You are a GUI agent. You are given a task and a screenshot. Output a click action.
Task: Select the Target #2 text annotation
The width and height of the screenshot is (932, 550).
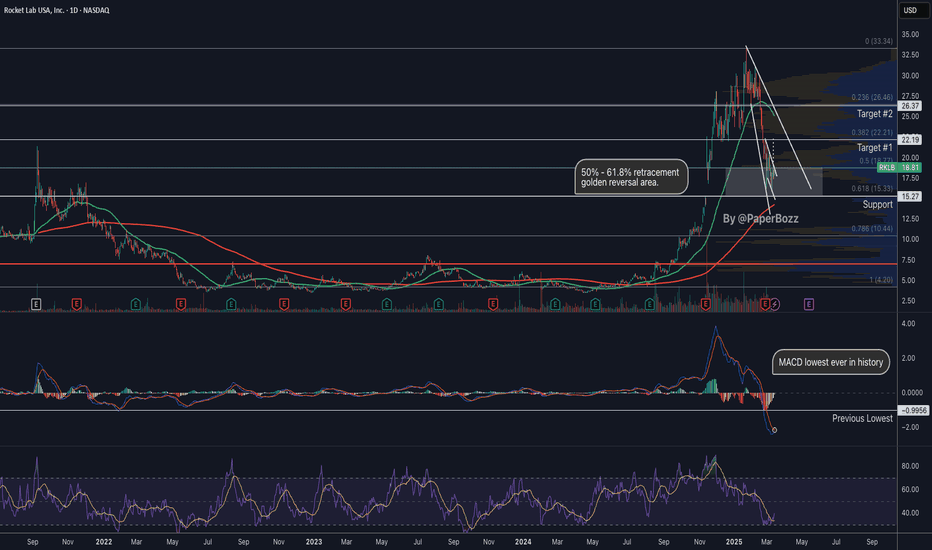(874, 114)
